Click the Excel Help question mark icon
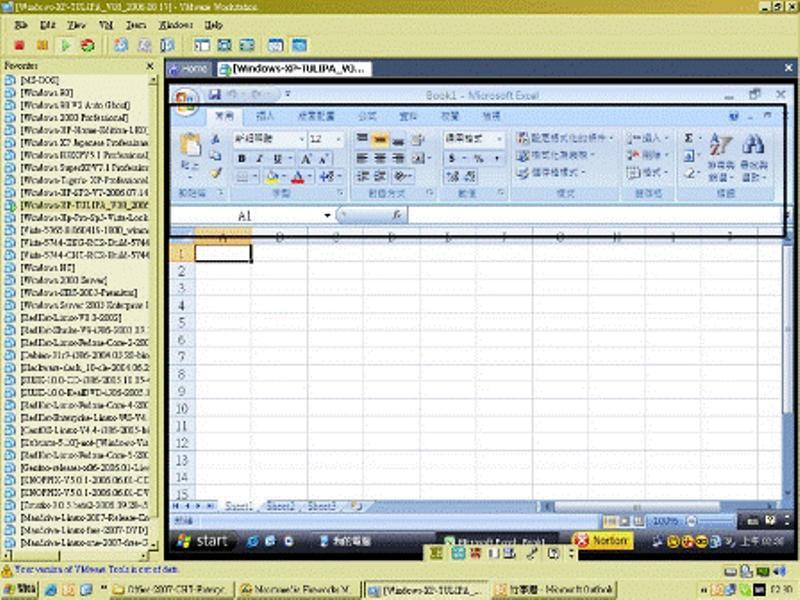 pos(734,116)
